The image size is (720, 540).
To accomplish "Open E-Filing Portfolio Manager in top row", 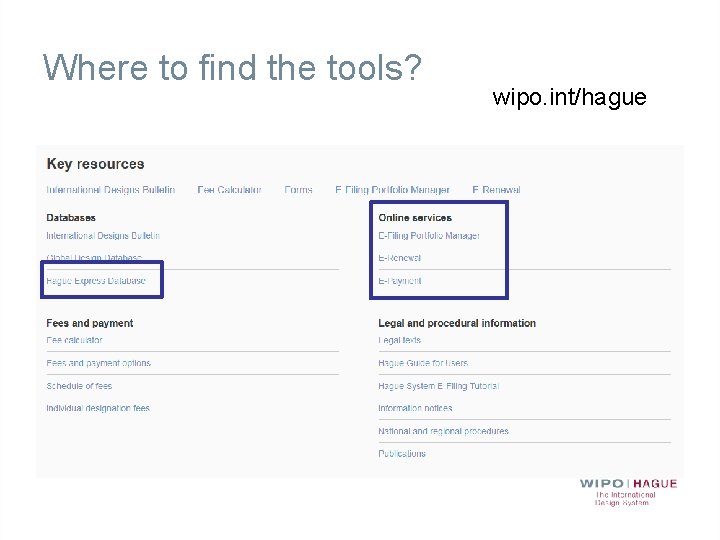I will click(x=393, y=190).
